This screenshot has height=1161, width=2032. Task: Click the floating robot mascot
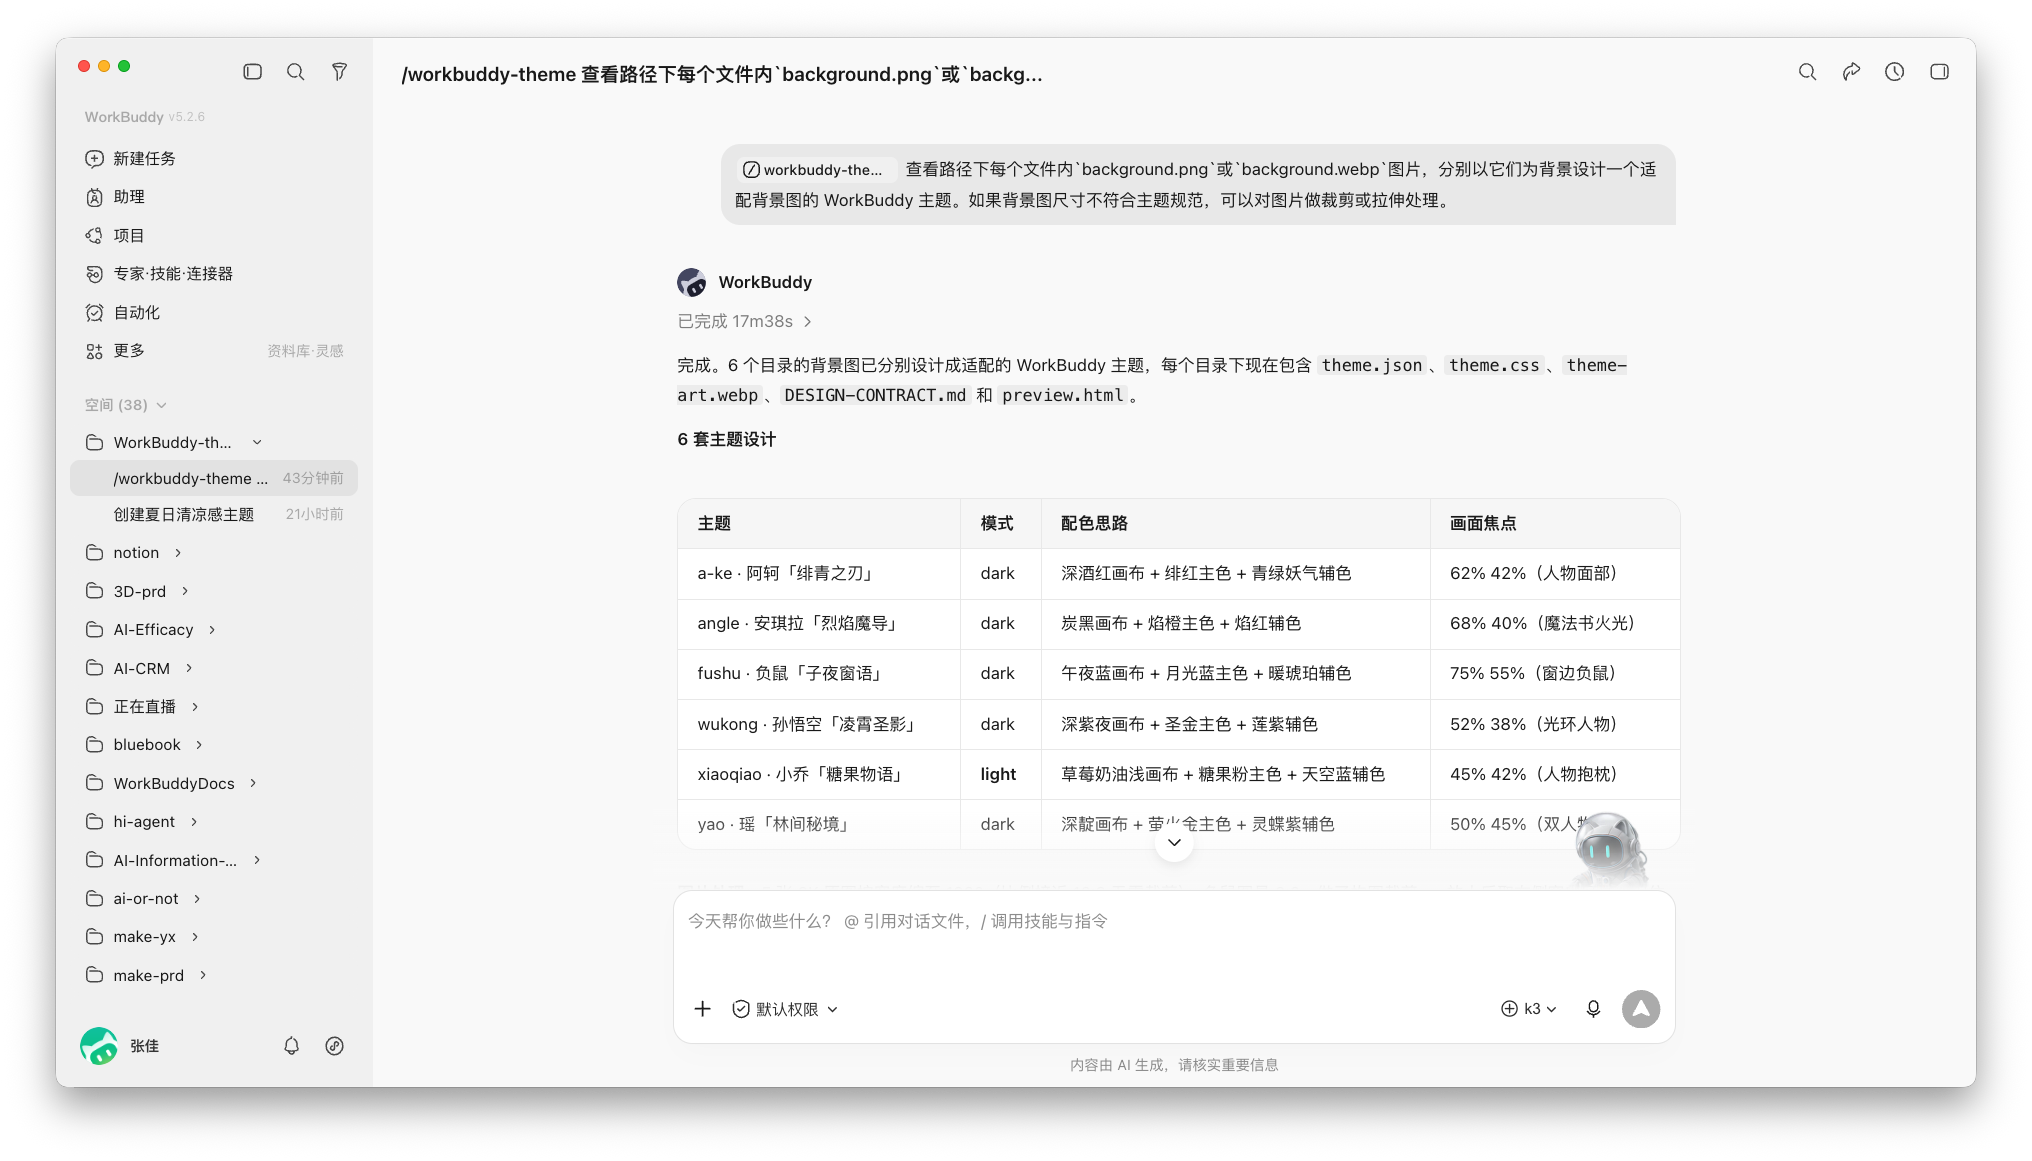pyautogui.click(x=1609, y=848)
